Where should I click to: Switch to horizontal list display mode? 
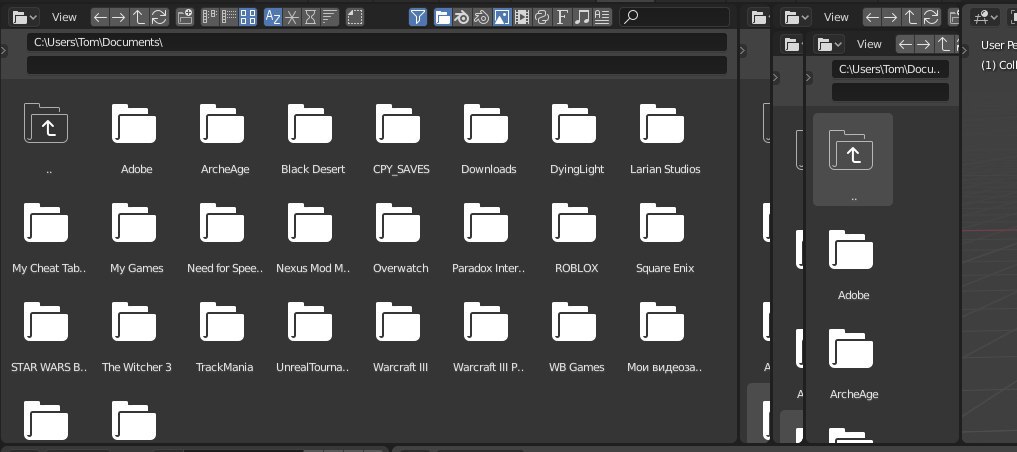click(228, 18)
